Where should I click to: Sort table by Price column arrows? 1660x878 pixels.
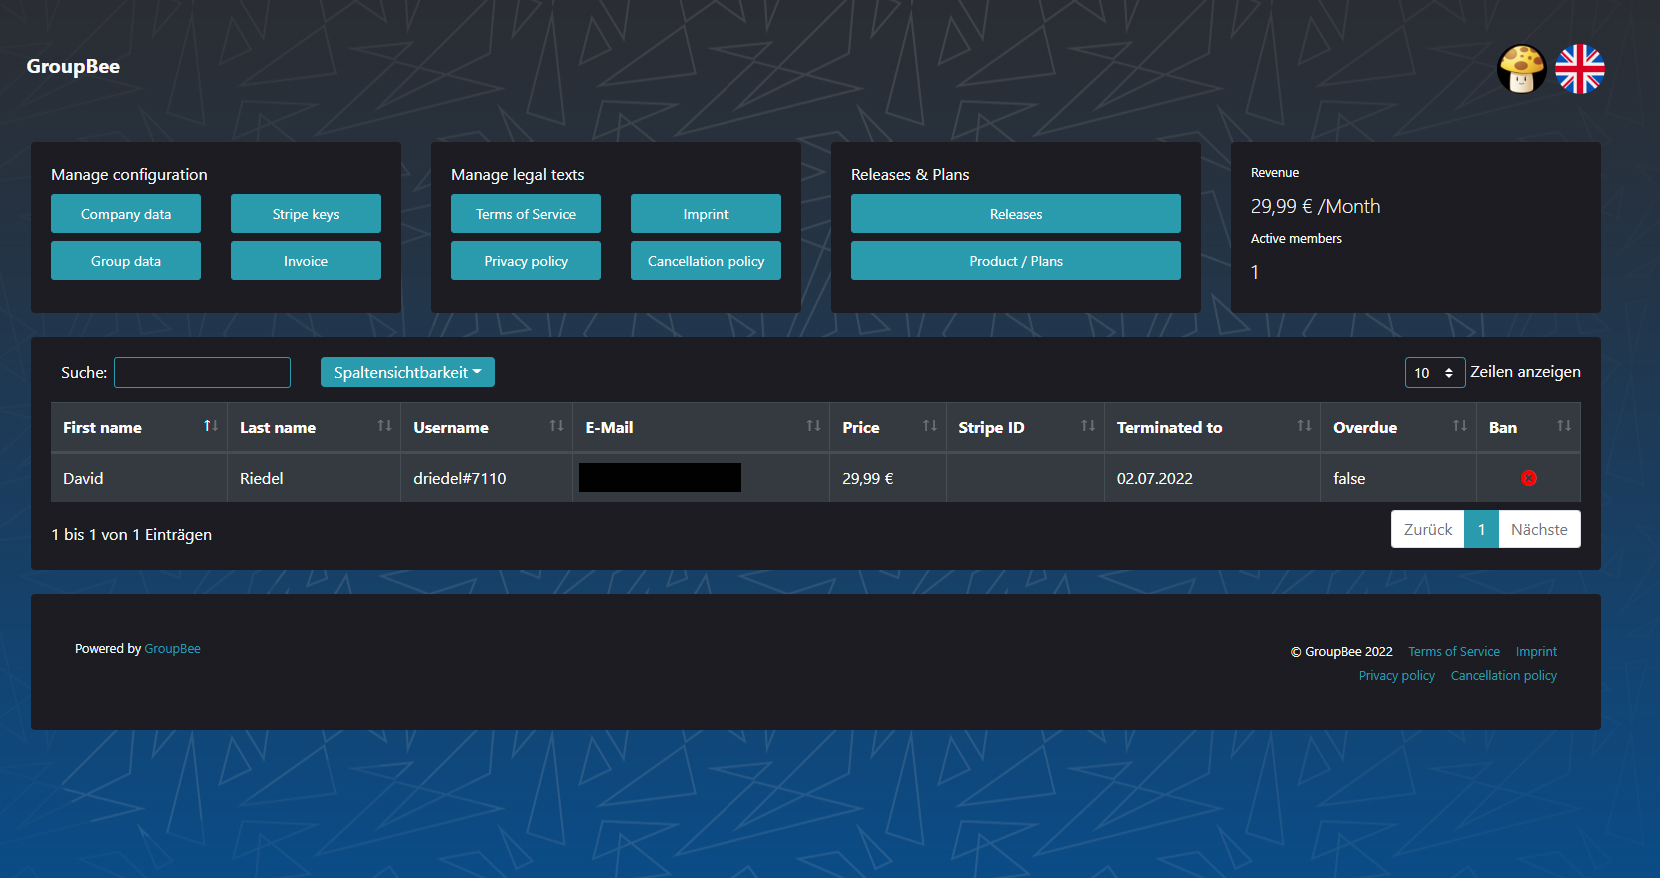[x=929, y=426]
